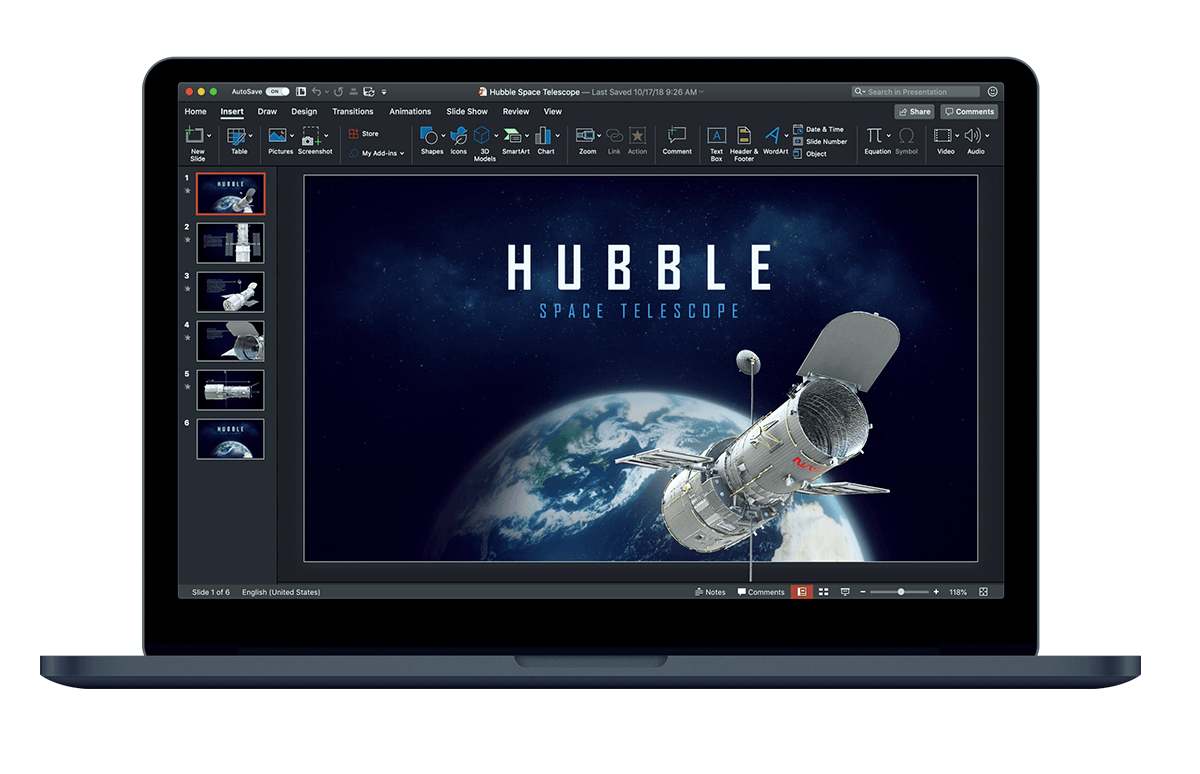Open the Transitions tab
1200x774 pixels.
353,111
